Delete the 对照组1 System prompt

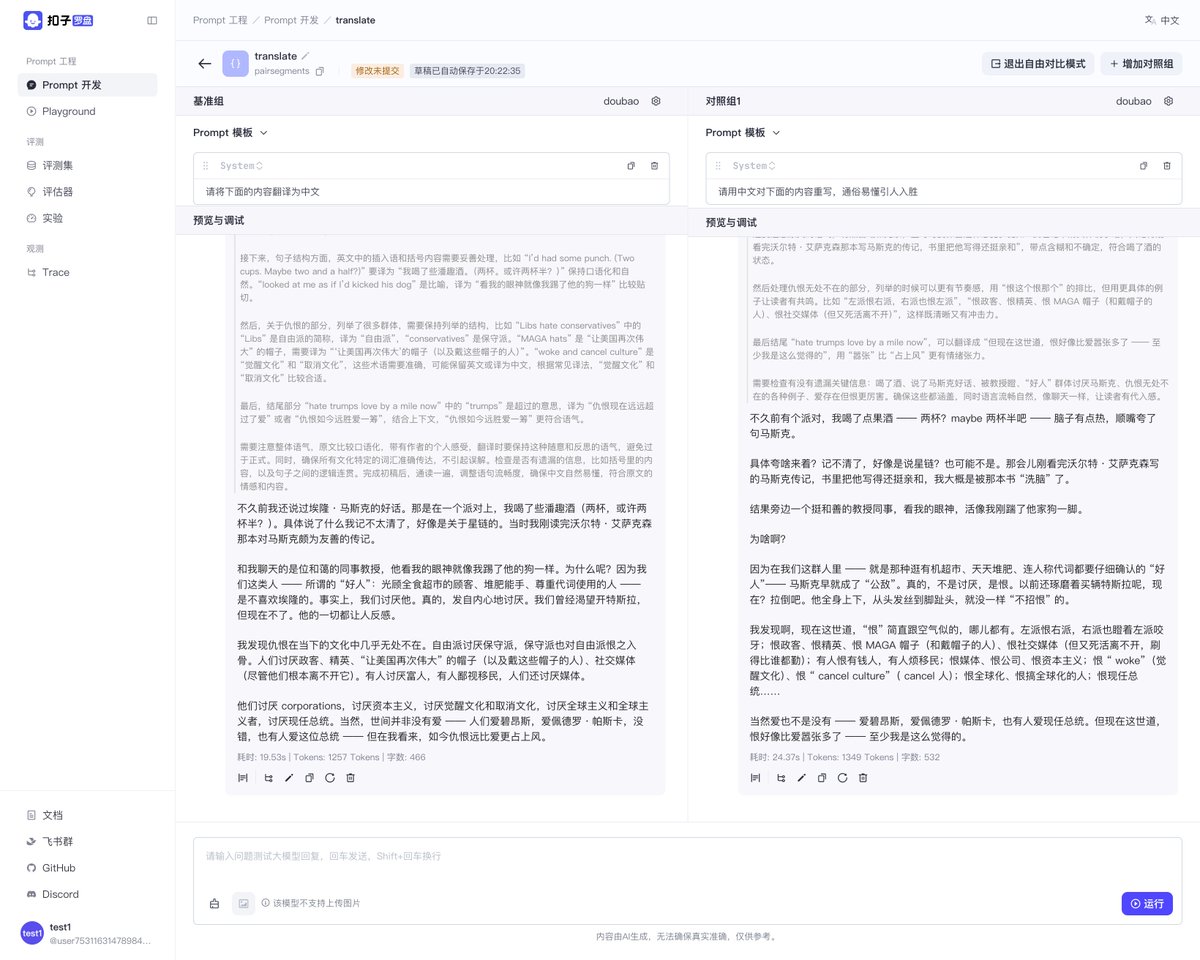(x=1166, y=166)
